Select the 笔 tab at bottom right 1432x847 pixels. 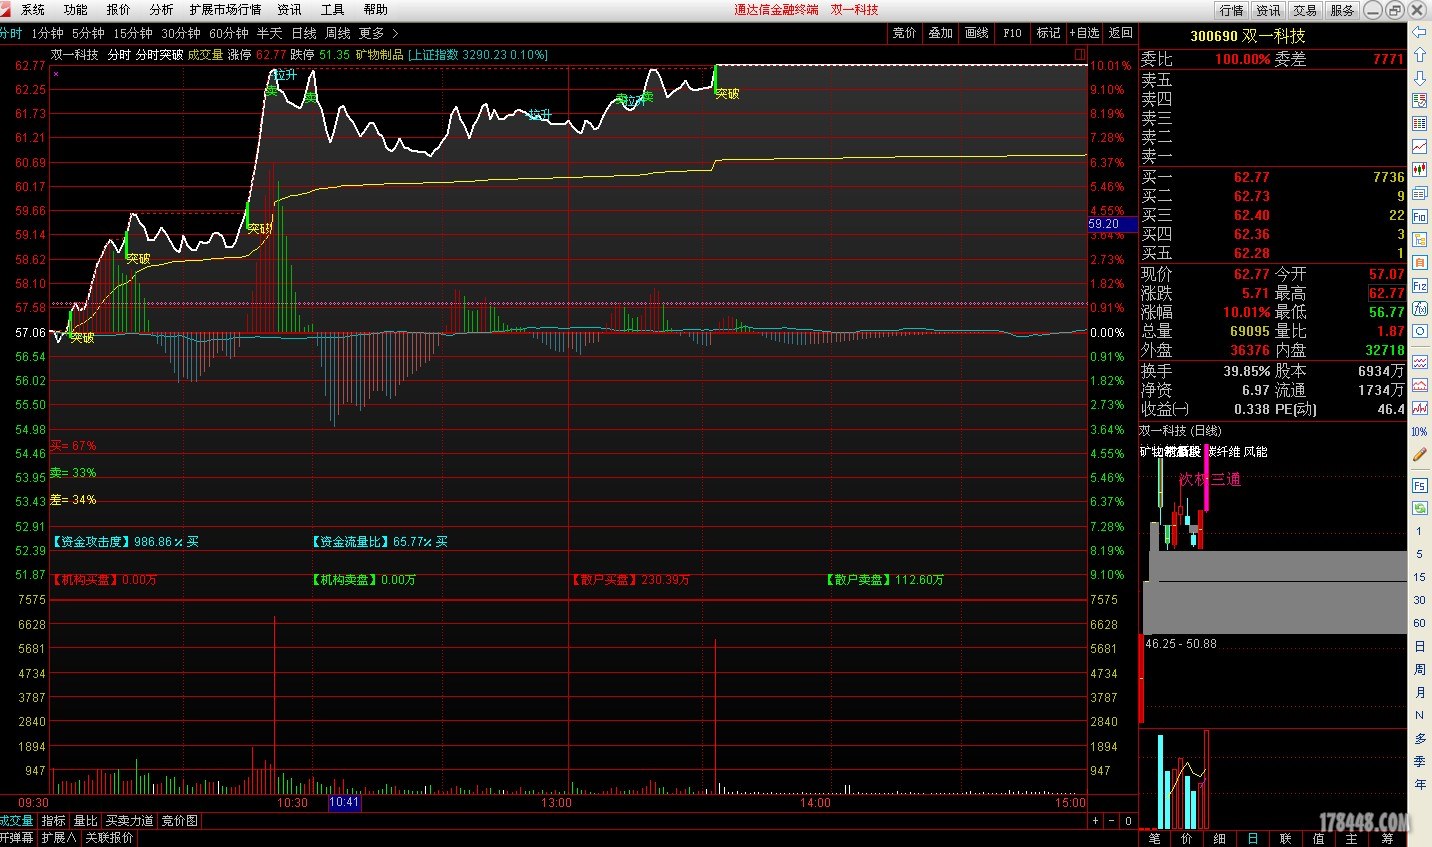point(1155,838)
